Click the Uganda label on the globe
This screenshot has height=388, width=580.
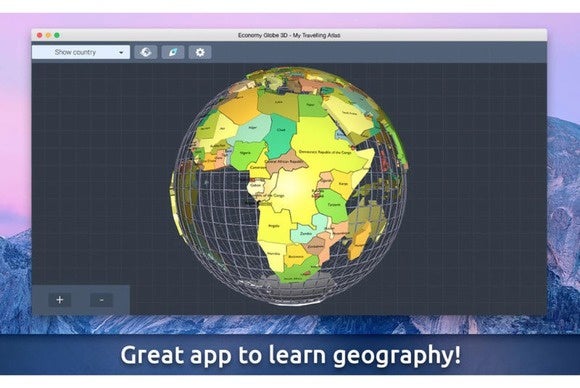click(x=327, y=181)
